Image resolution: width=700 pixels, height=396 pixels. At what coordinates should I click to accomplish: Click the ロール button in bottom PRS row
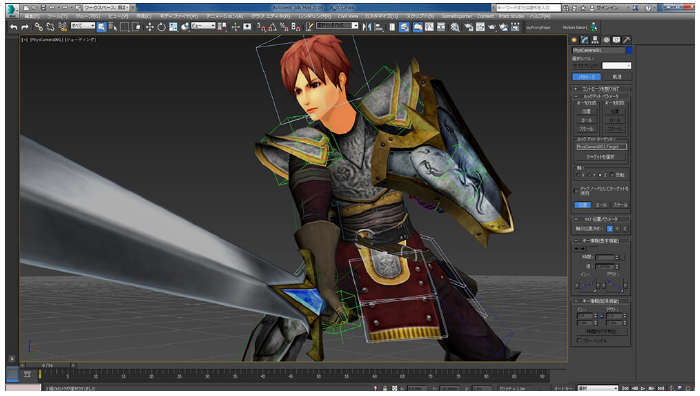coord(601,205)
